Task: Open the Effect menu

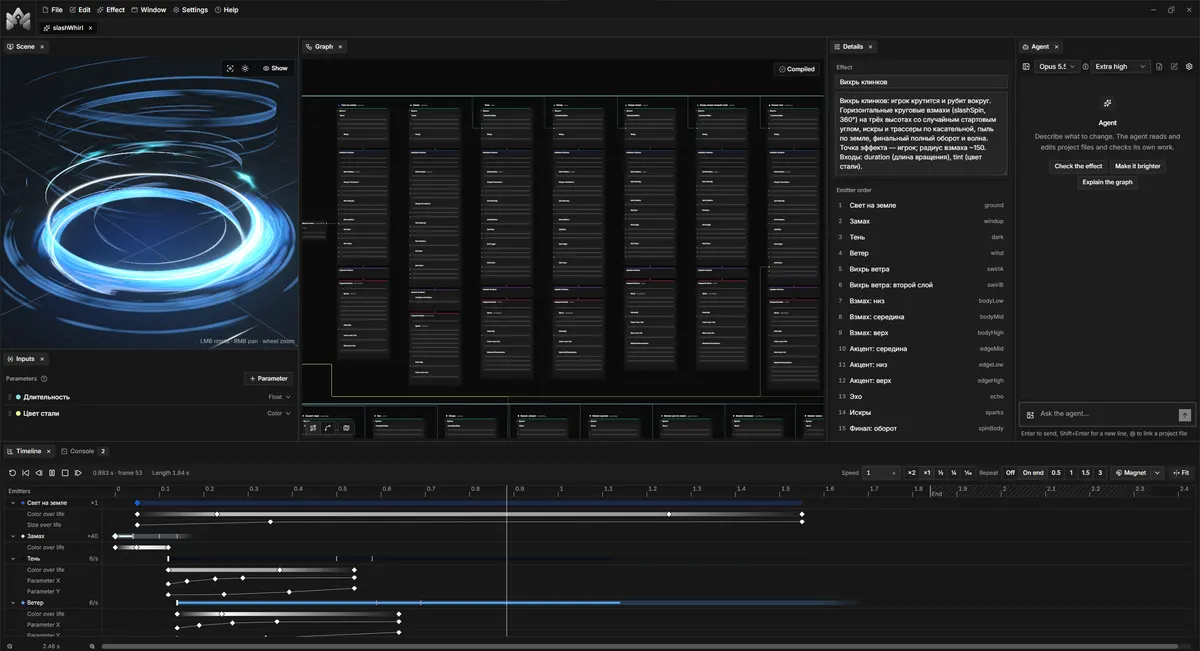Action: pos(111,9)
